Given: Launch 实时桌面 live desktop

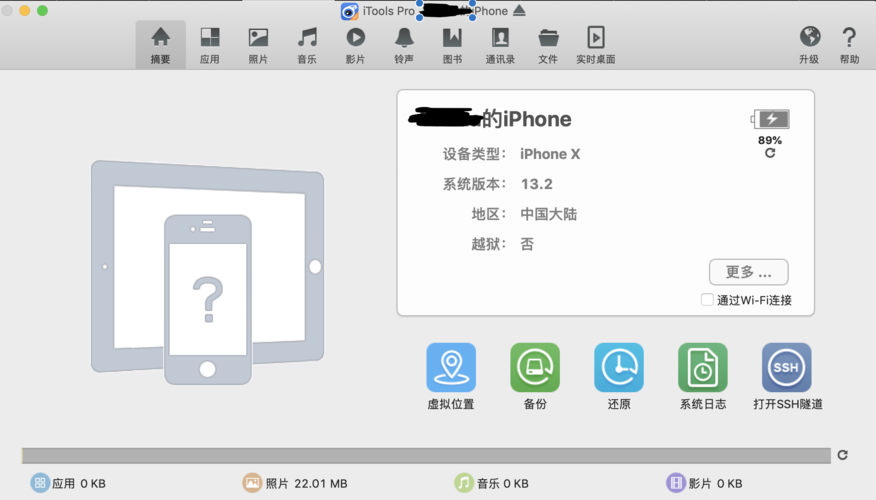Looking at the screenshot, I should 596,45.
